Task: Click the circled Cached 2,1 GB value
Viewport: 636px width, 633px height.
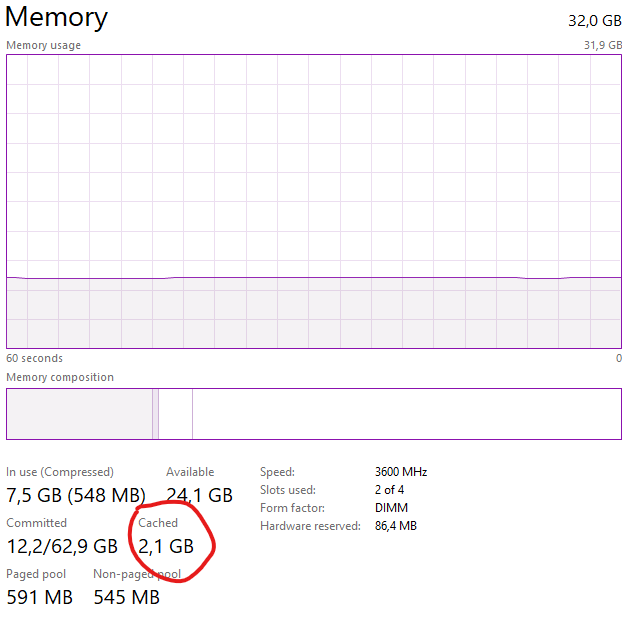Action: [166, 546]
